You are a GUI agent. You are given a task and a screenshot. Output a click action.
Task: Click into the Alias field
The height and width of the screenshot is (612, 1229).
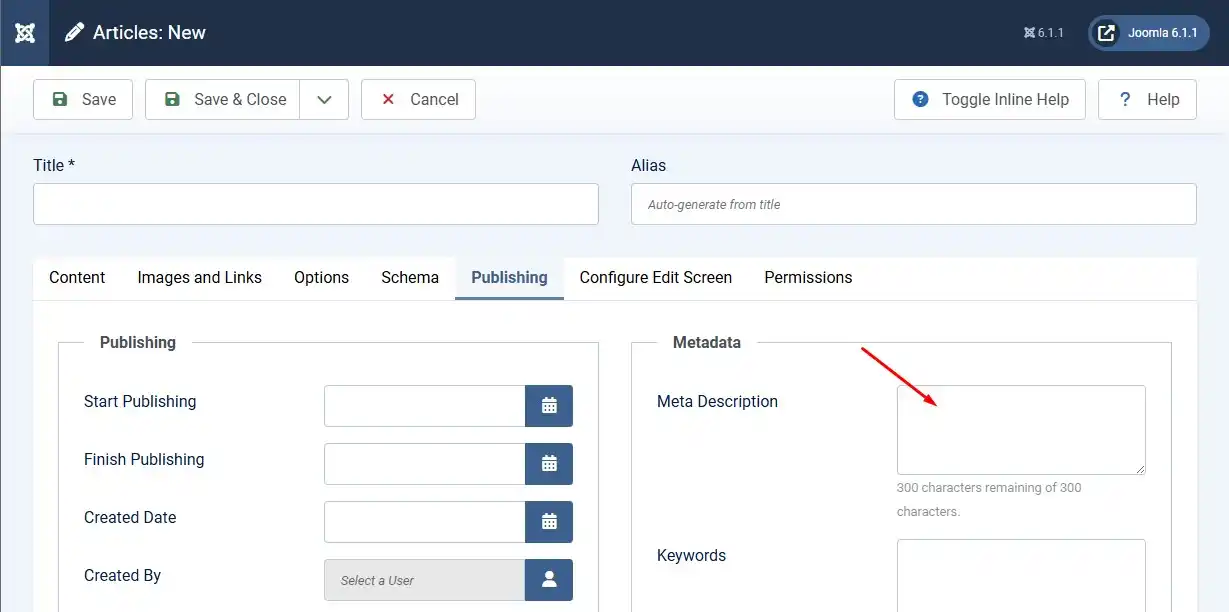(914, 204)
